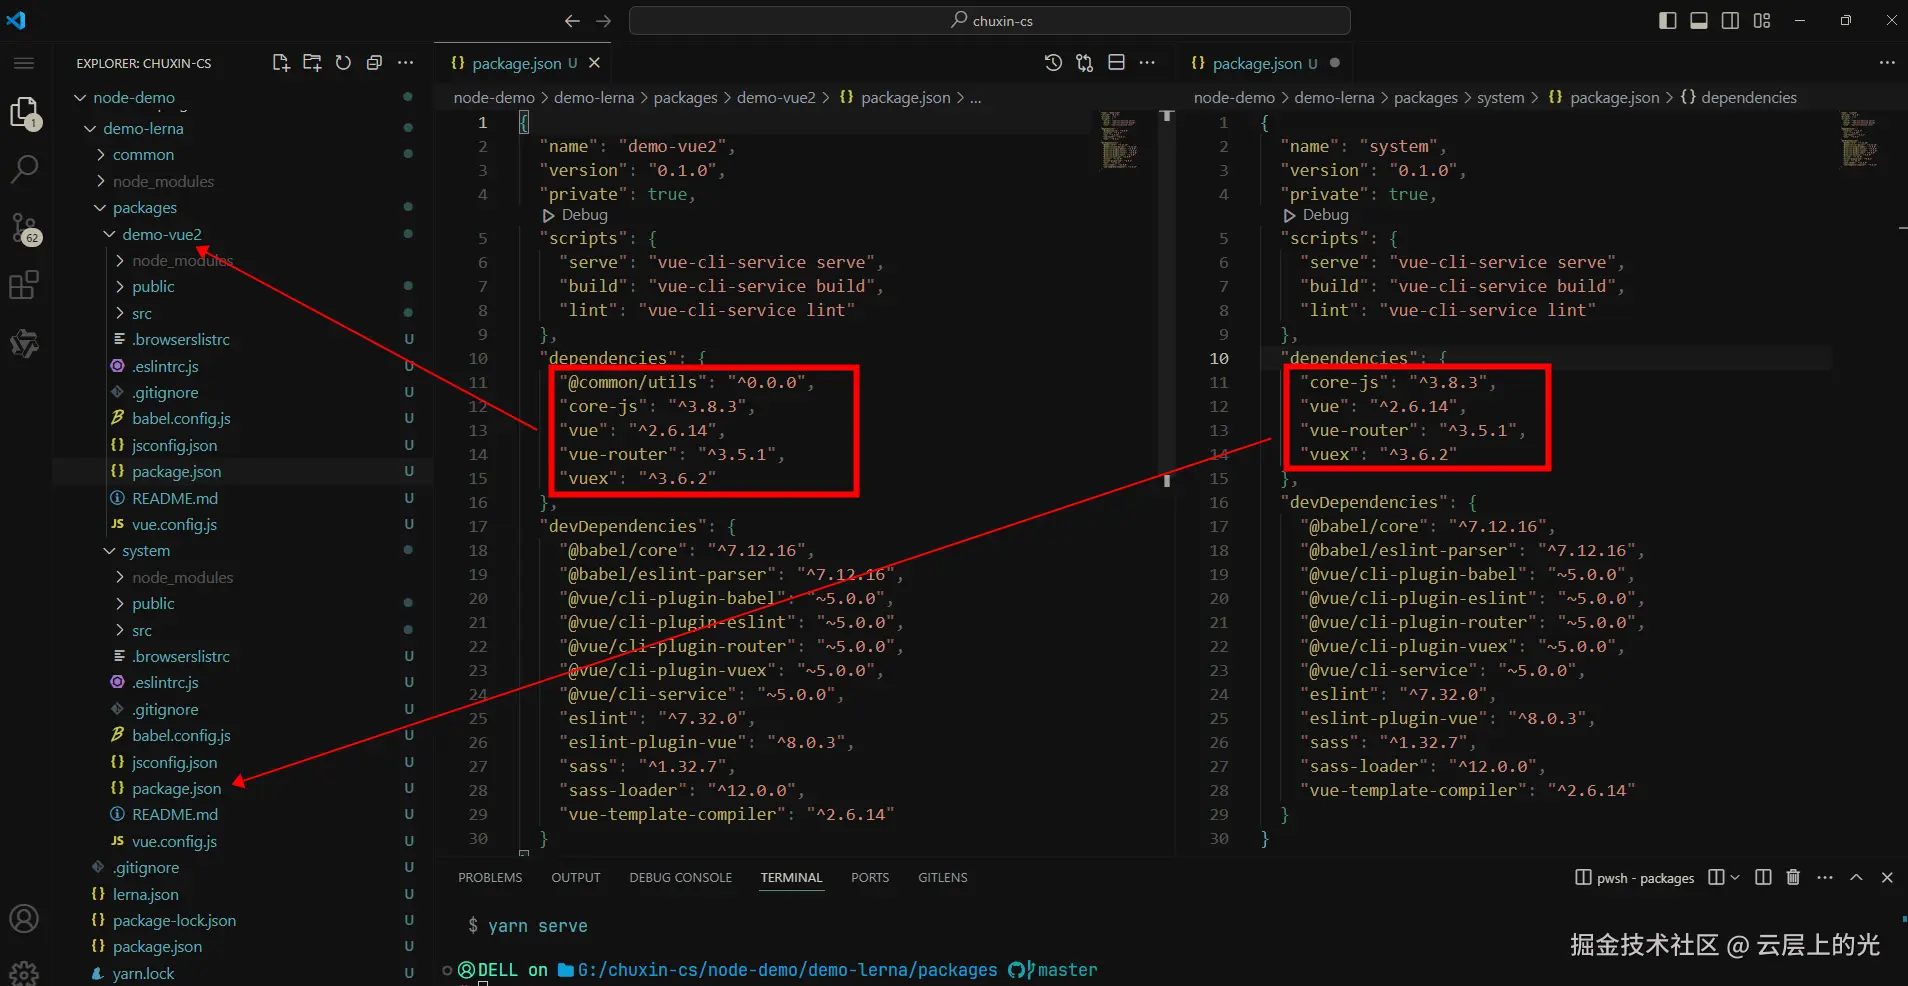Switch to the PROBLEMS panel tab
The image size is (1908, 986).
(x=490, y=877)
